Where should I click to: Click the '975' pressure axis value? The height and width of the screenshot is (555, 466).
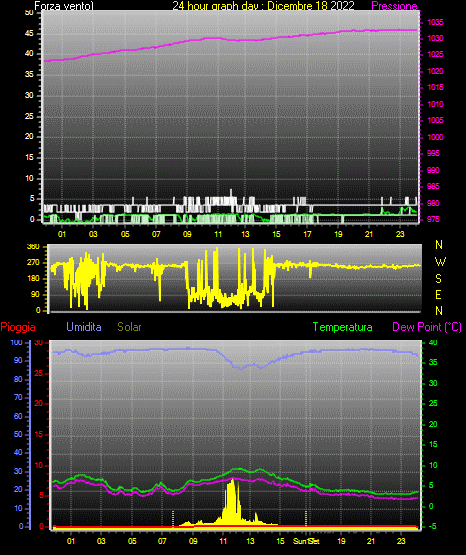[433, 219]
